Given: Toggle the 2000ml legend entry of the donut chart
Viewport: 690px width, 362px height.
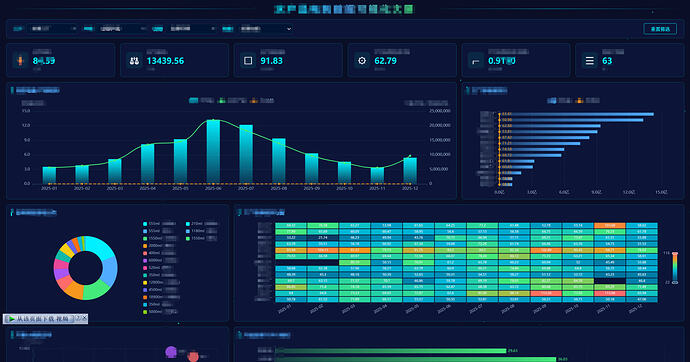Looking at the screenshot, I should tap(160, 245).
